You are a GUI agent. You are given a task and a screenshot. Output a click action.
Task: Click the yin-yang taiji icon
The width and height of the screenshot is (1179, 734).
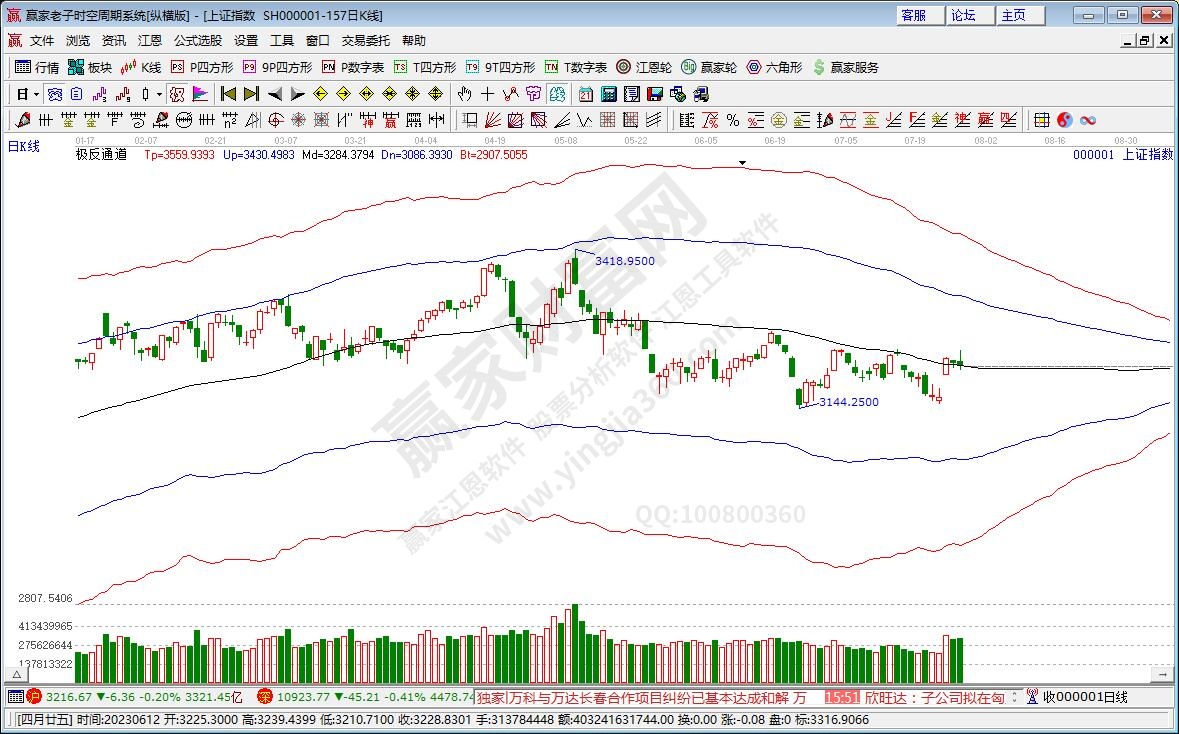1064,120
